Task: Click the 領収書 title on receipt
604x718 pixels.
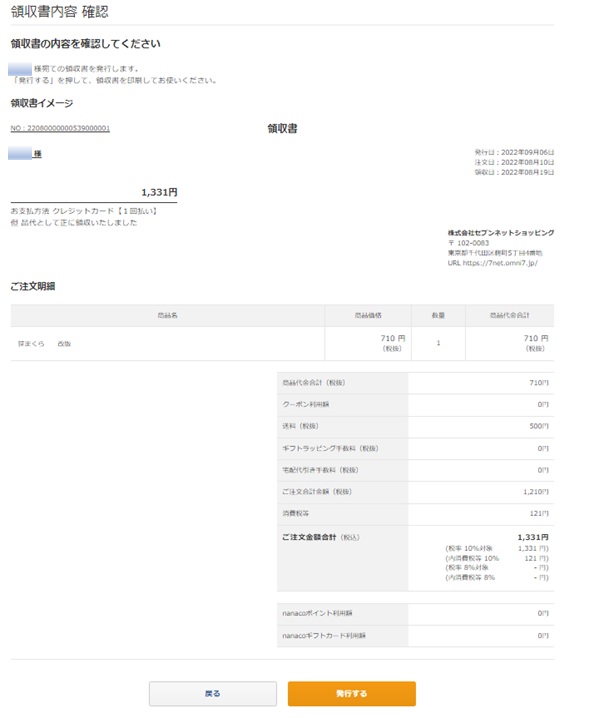Action: click(282, 129)
